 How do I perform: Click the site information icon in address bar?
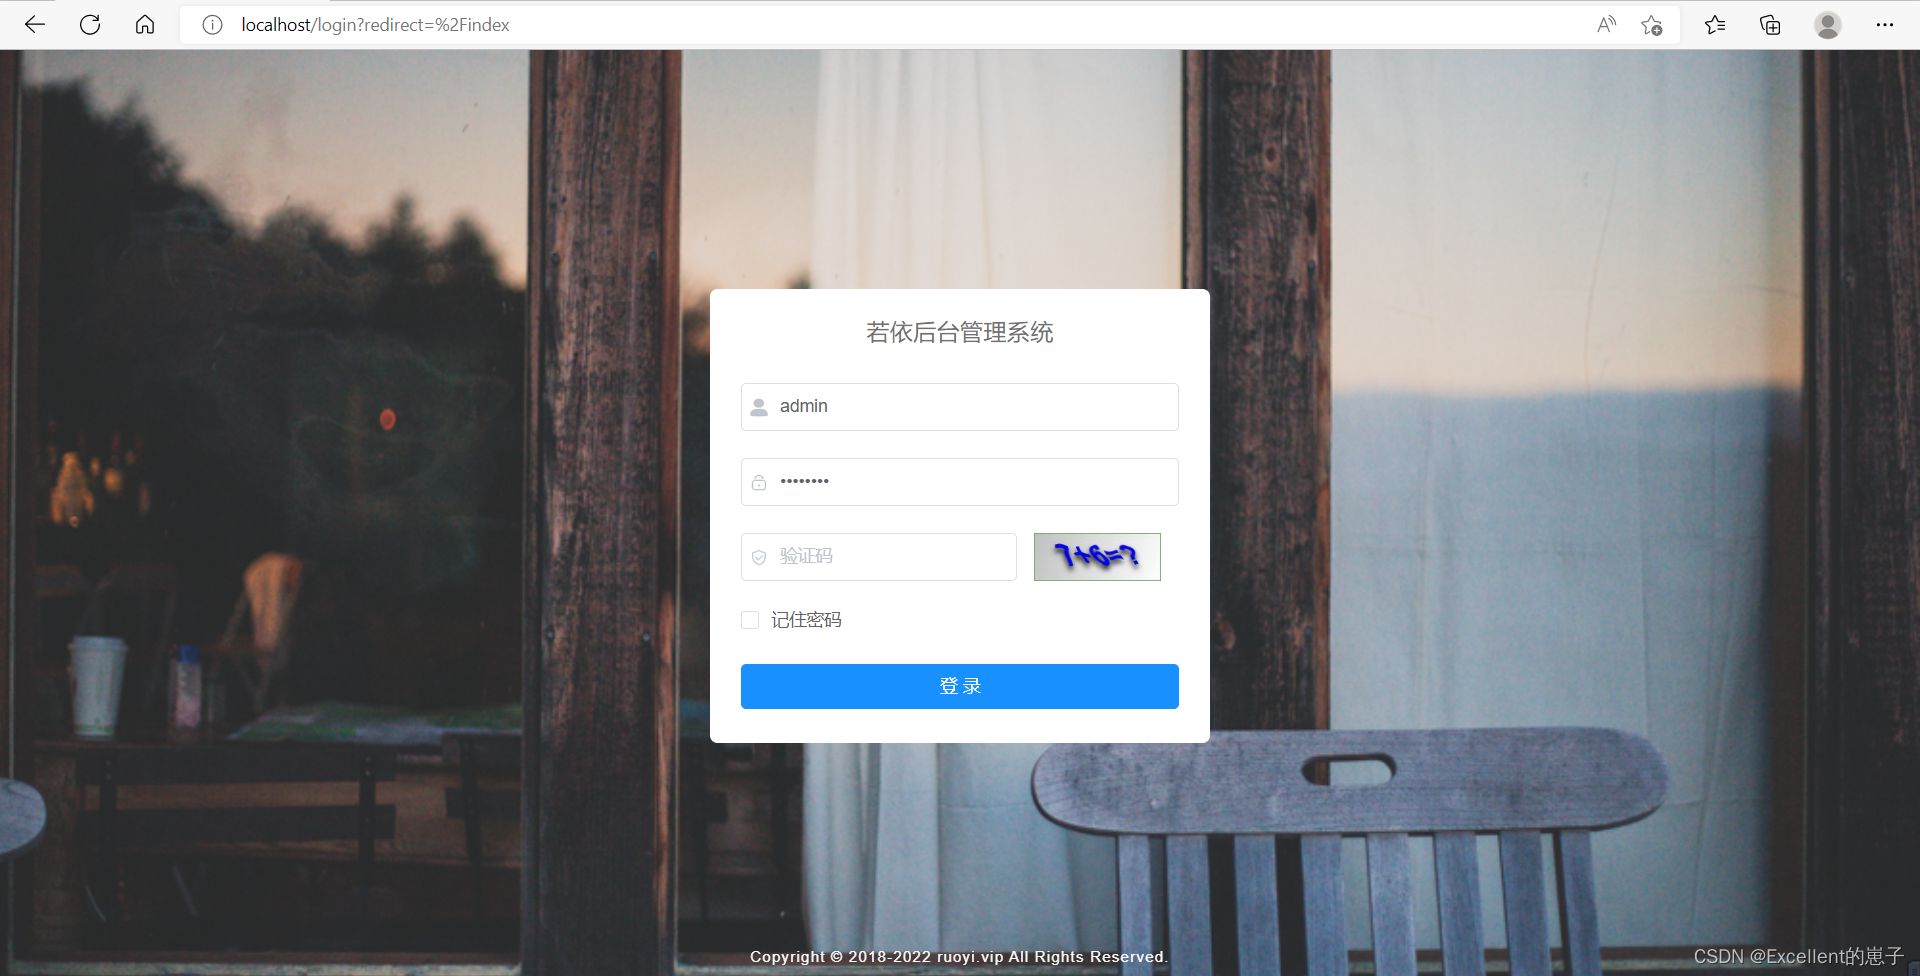[212, 25]
